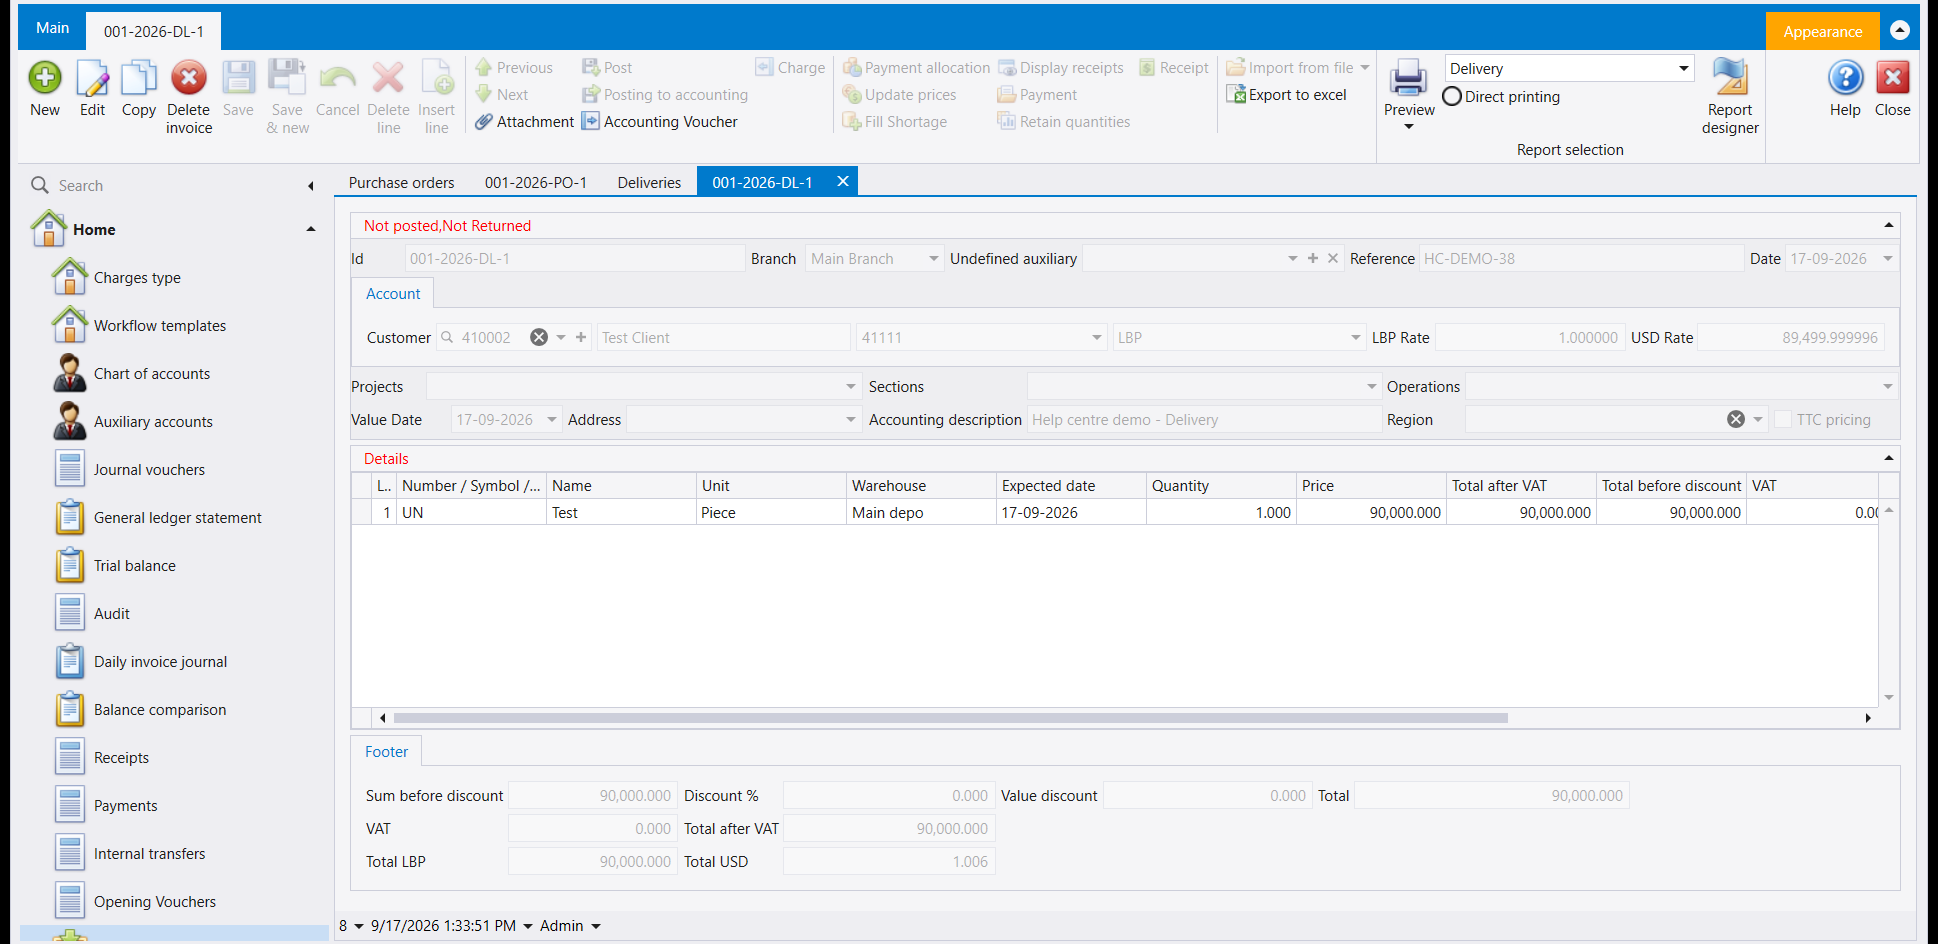Open the Accounting Voucher tool
1938x944 pixels.
[x=660, y=122]
